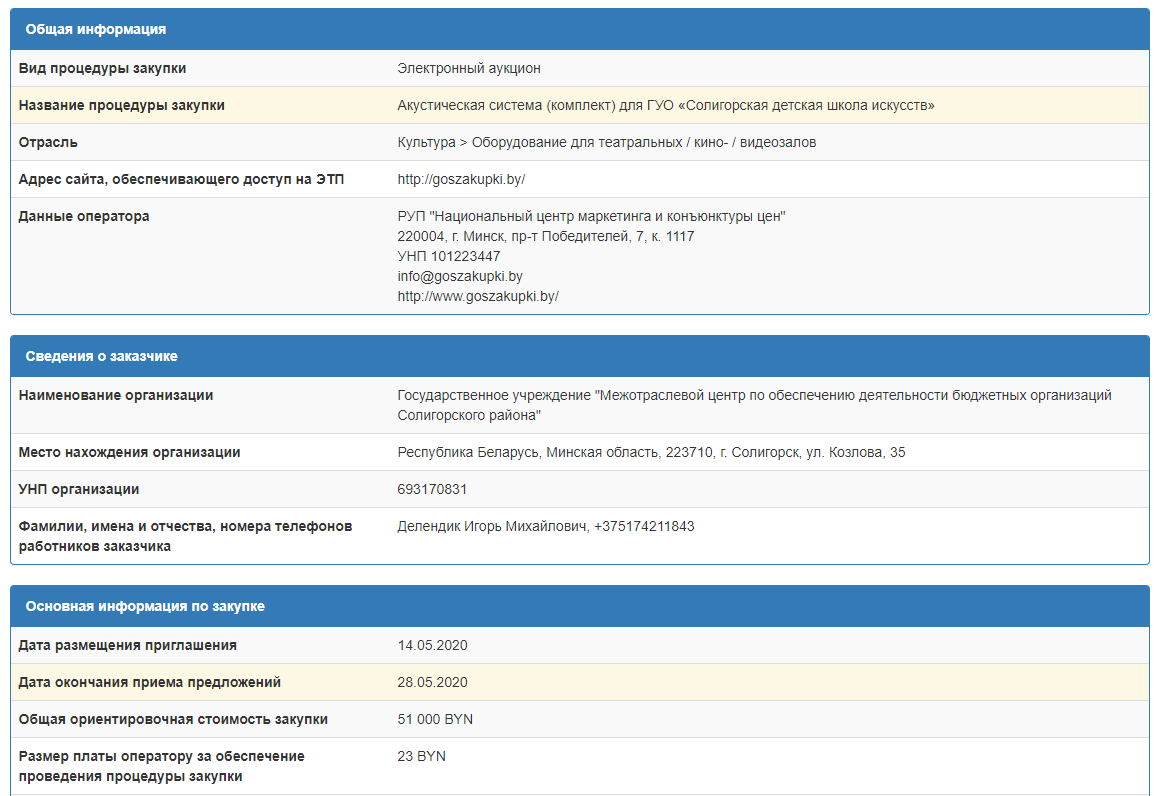
Task: Click the operator fee value 23 BYN
Action: click(421, 756)
